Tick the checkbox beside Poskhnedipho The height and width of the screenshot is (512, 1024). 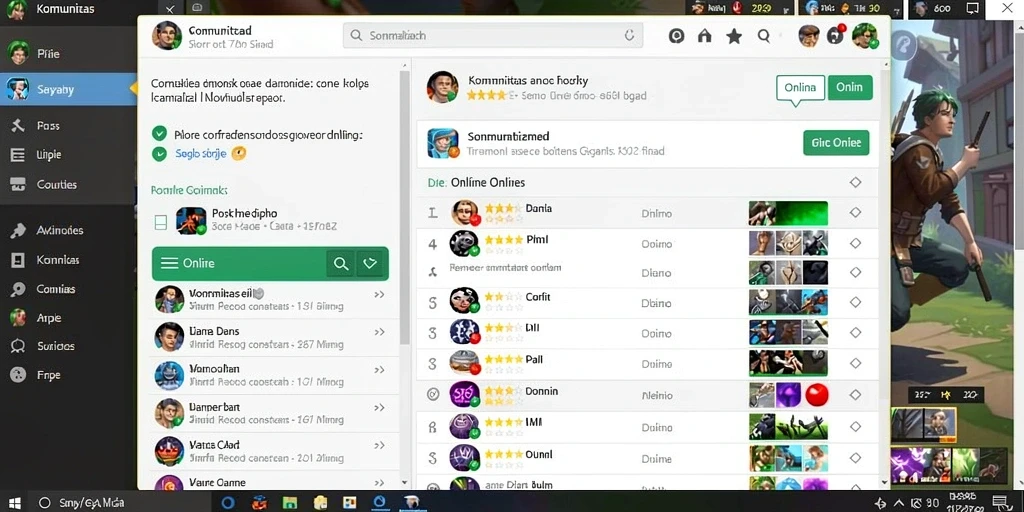[x=161, y=223]
